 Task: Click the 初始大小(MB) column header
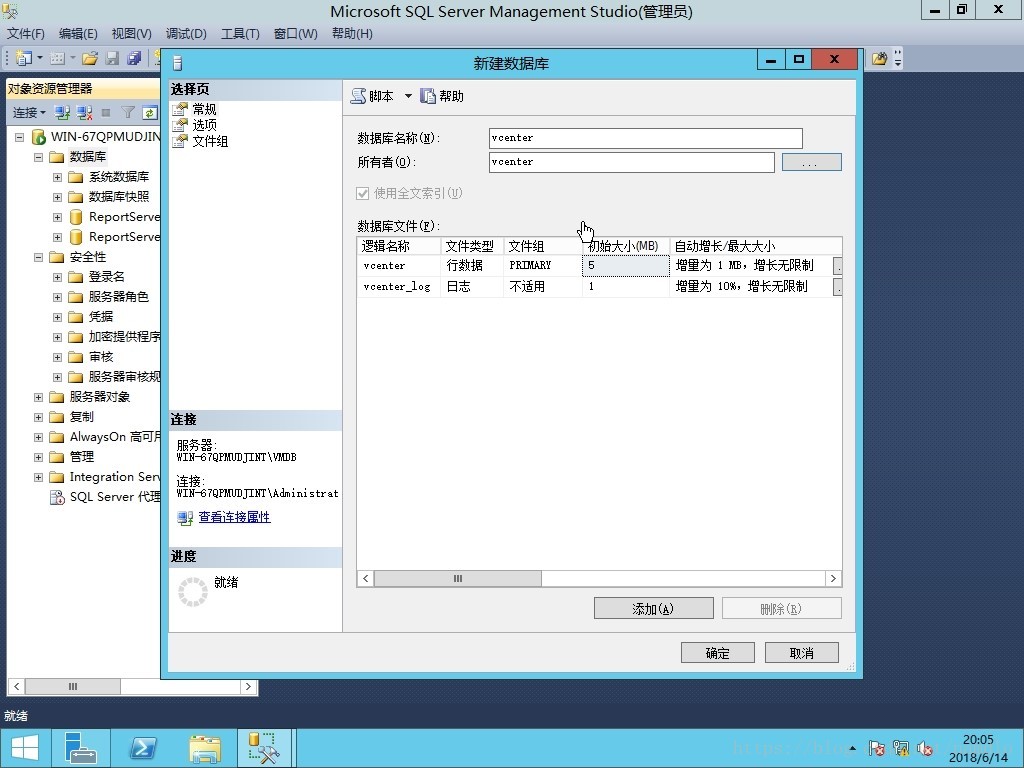click(x=624, y=246)
